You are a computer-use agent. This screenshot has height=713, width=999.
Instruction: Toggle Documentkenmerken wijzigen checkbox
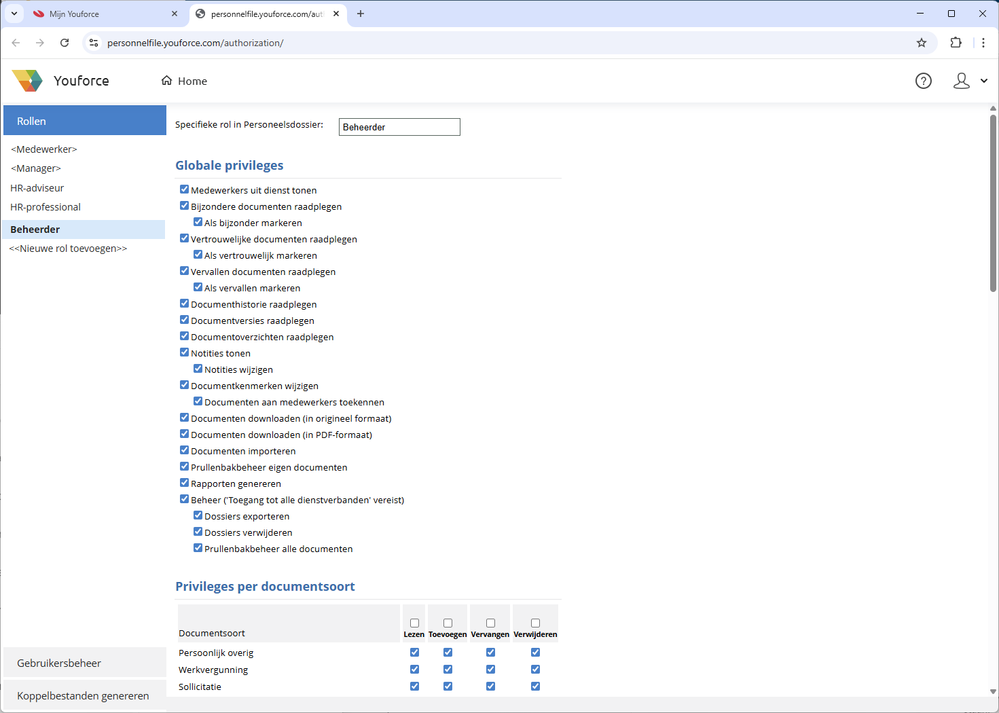coord(184,385)
